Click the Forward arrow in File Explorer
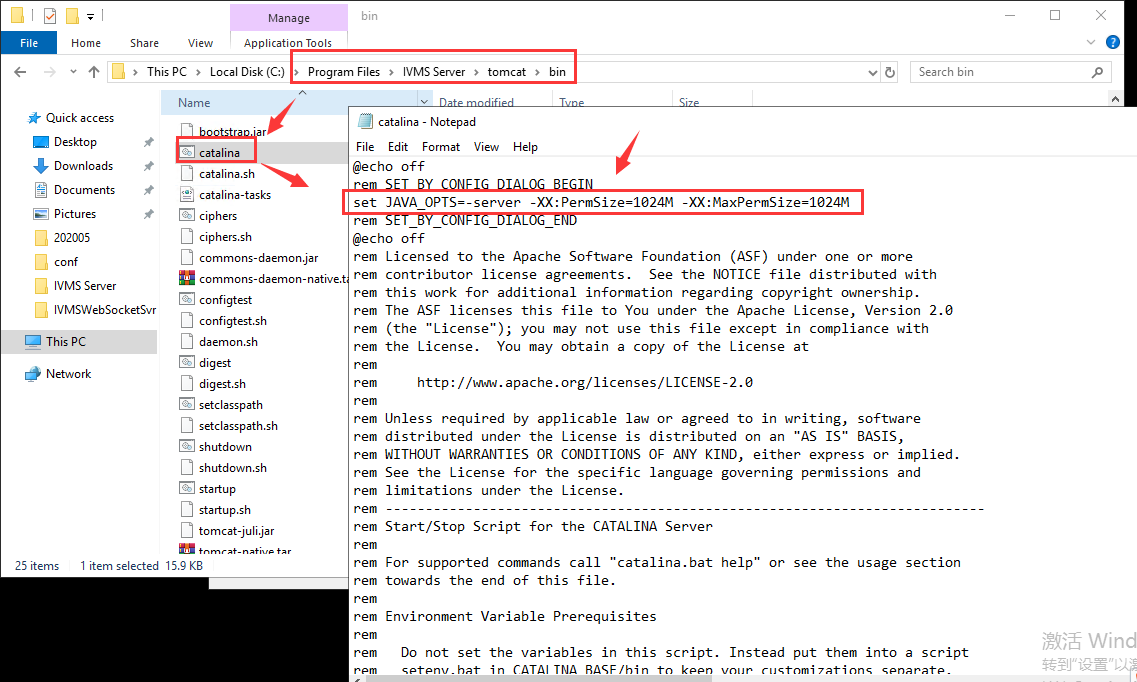The width and height of the screenshot is (1137, 682). [x=49, y=72]
